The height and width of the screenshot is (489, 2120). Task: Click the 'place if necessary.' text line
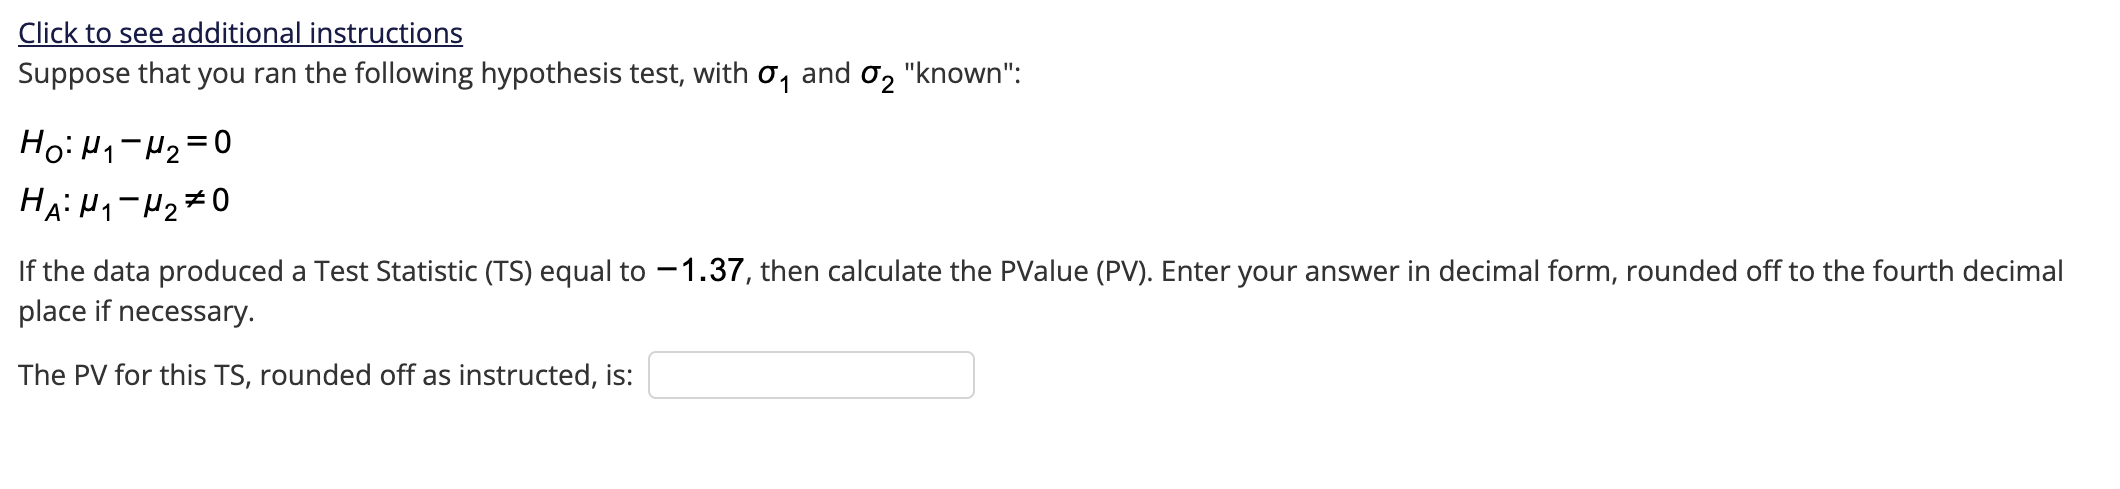tap(136, 312)
